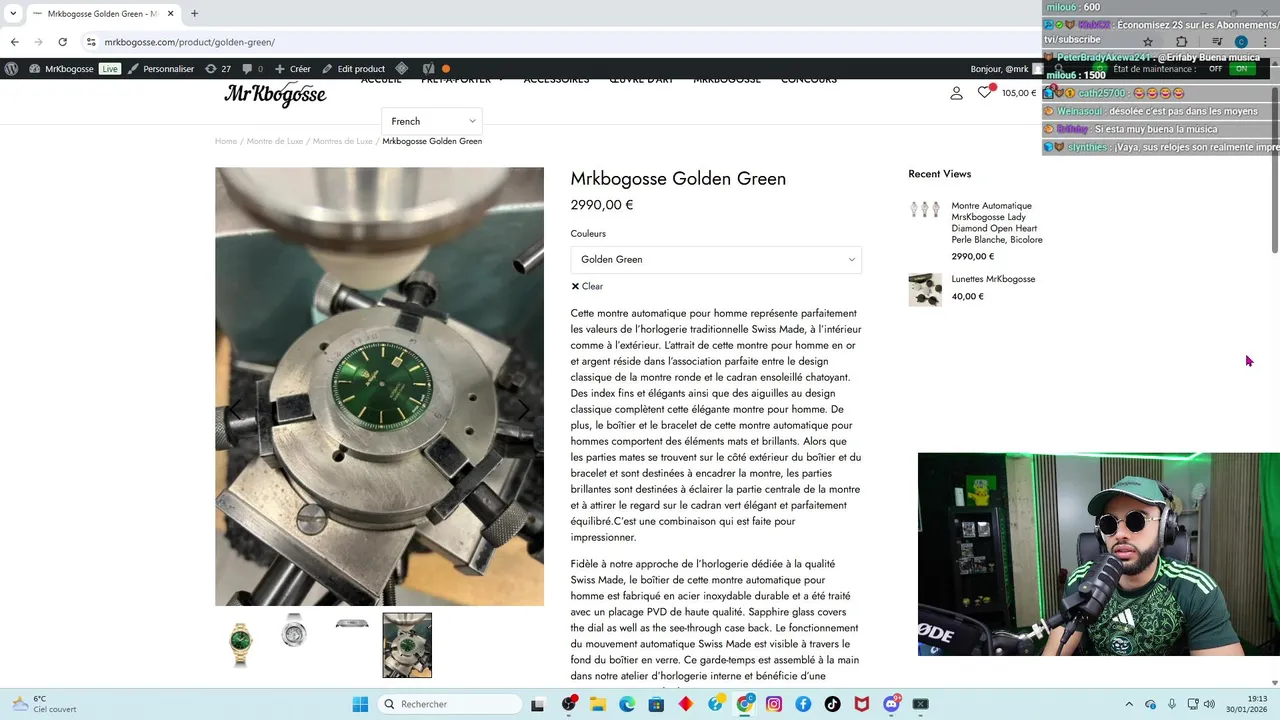
Task: Click the Yoast SEO icon in admin bar
Action: [428, 69]
